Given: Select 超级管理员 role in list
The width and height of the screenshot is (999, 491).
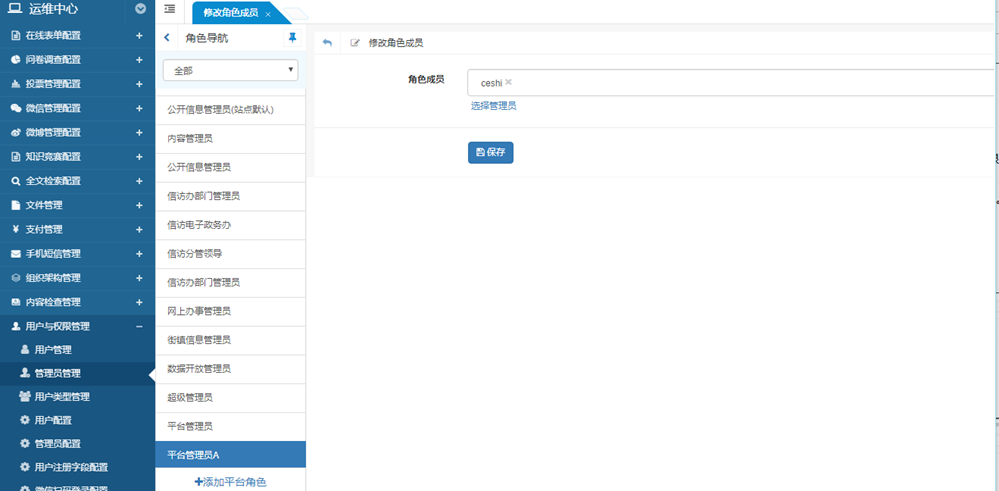Looking at the screenshot, I should (x=190, y=398).
